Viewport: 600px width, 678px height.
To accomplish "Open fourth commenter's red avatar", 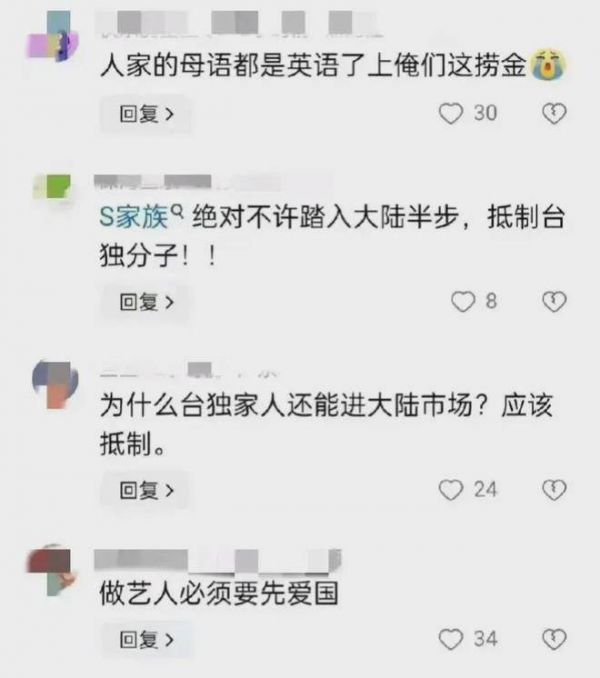I will point(51,571).
